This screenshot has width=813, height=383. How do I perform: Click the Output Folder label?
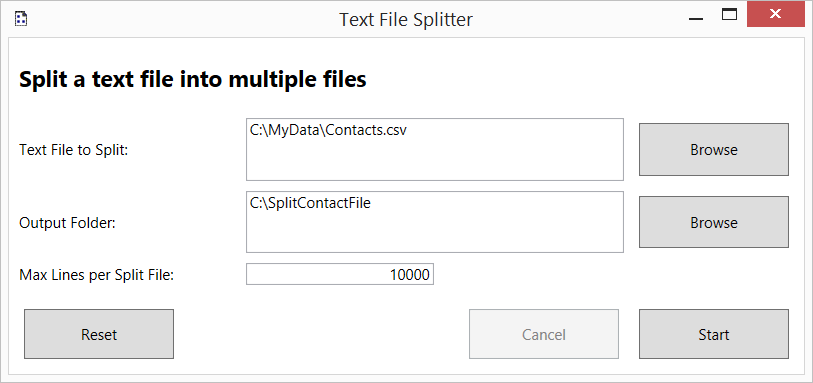pyautogui.click(x=67, y=223)
